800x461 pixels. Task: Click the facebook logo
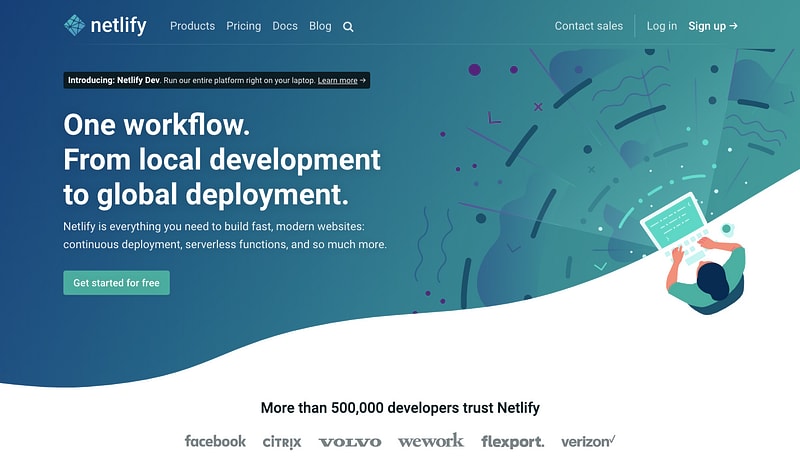pyautogui.click(x=215, y=441)
